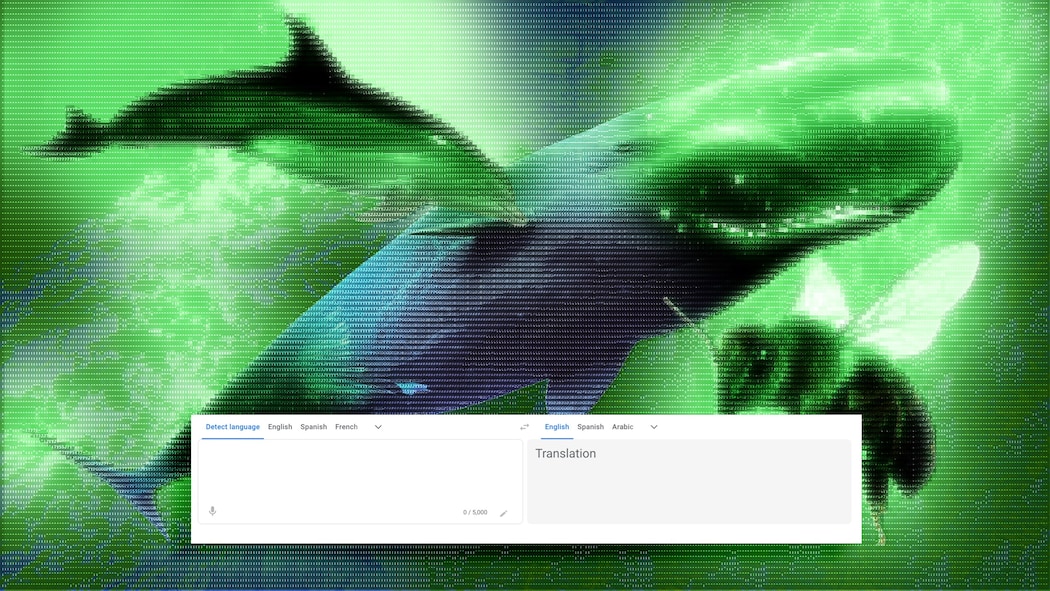This screenshot has height=591, width=1050.
Task: Click the 0/5,000 character counter
Action: (473, 511)
